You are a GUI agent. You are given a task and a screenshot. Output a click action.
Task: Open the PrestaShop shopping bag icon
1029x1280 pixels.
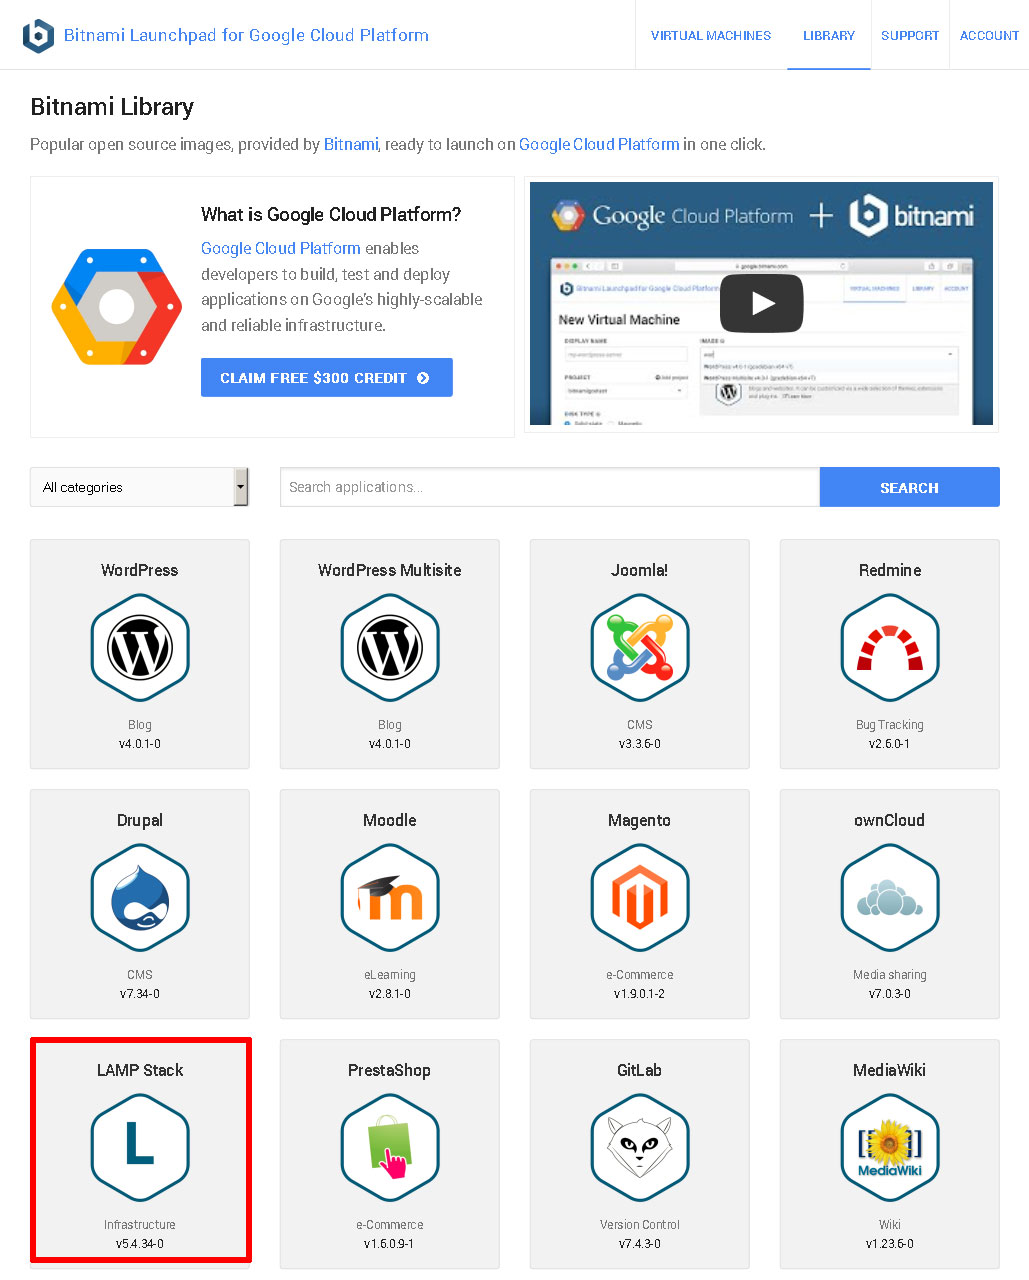390,1148
